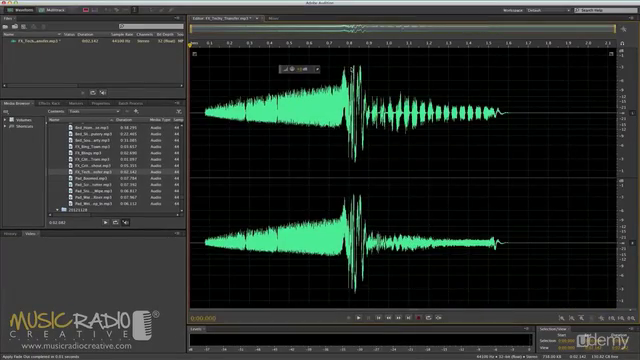Toggle spectral frequency display button
The height and width of the screenshot is (360, 640).
click(x=86, y=10)
